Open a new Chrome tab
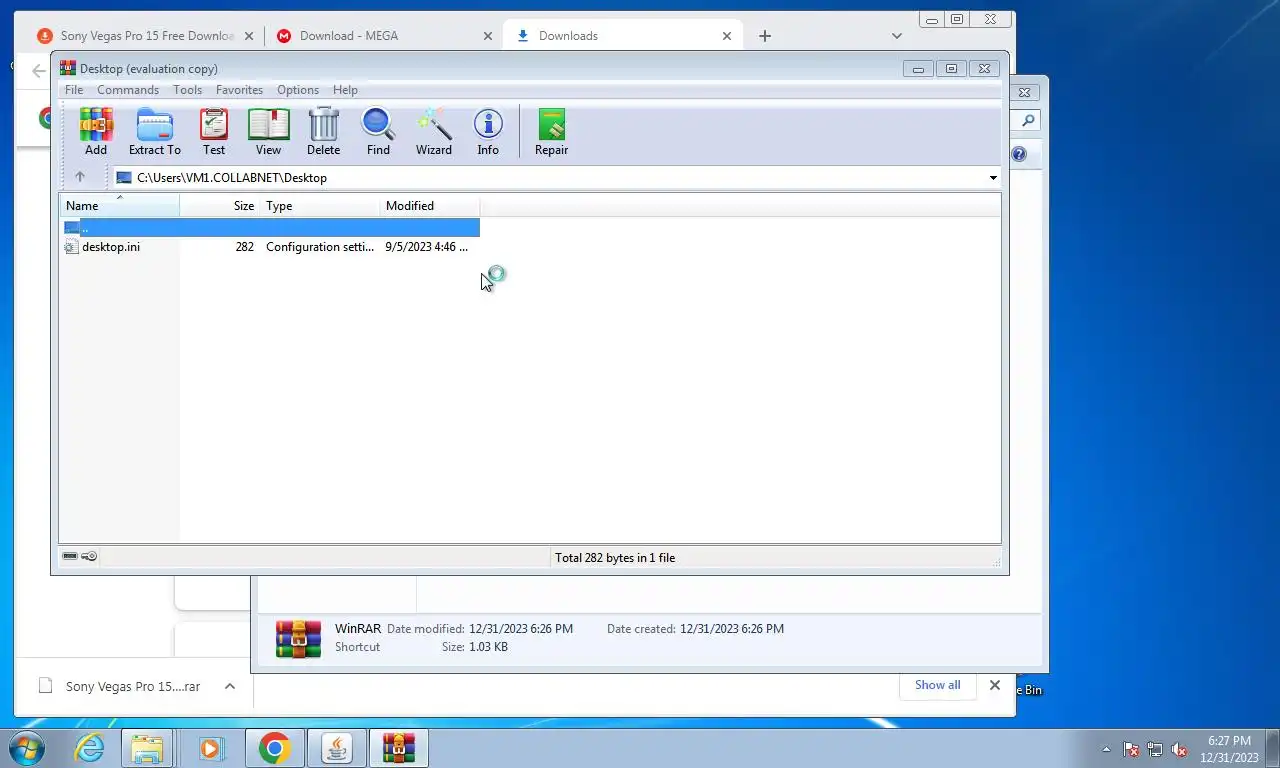Viewport: 1280px width, 768px height. pos(765,36)
